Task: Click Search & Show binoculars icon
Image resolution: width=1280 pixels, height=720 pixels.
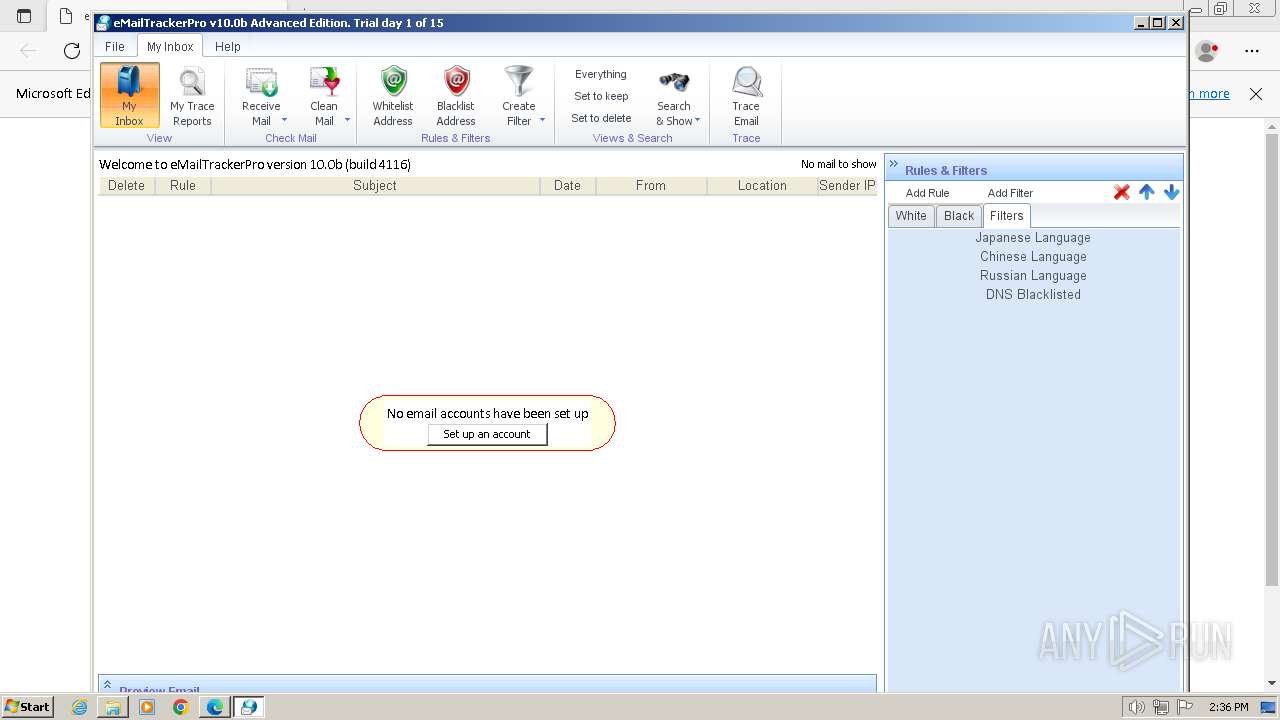Action: click(674, 82)
